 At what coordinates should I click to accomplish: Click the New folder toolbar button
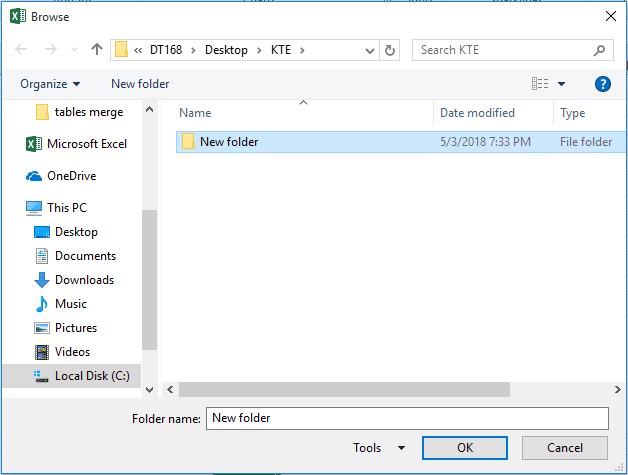140,84
